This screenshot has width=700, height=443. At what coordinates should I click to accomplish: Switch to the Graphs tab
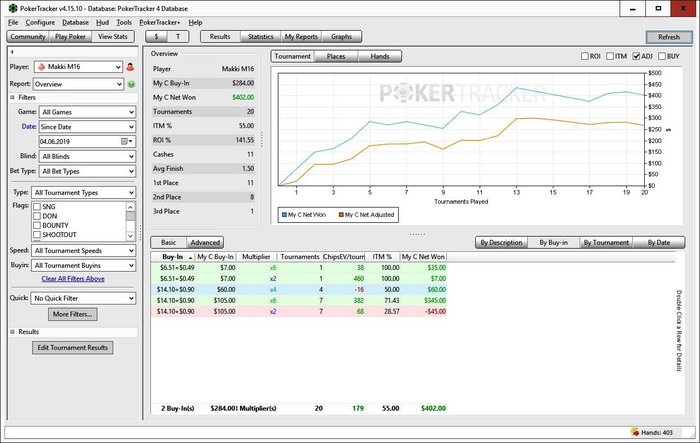point(342,37)
